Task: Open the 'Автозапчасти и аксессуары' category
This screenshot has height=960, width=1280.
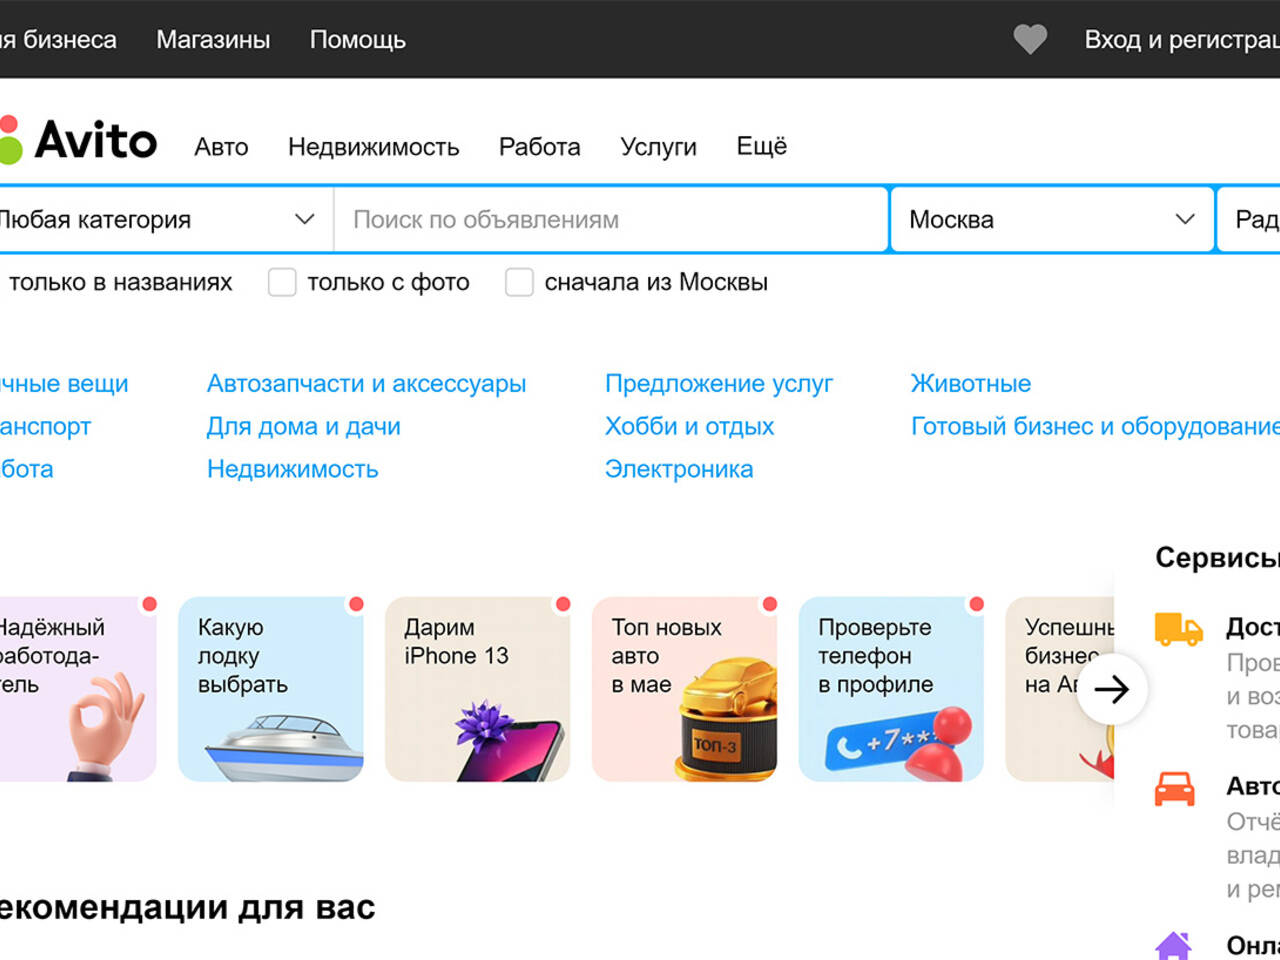Action: pos(366,383)
